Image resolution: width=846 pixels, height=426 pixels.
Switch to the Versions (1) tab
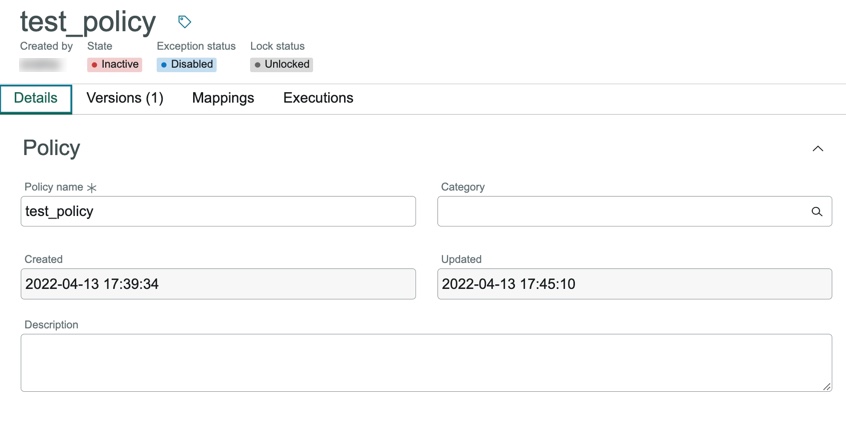pyautogui.click(x=125, y=98)
